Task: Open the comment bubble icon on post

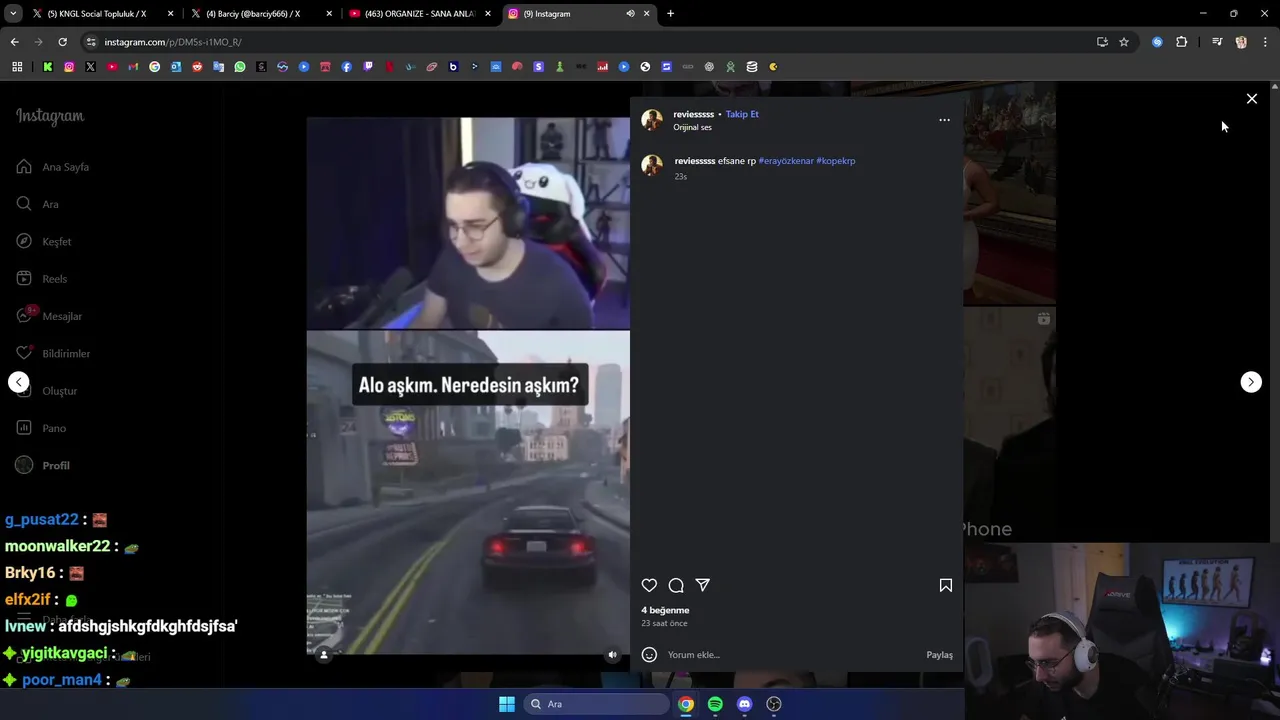Action: click(676, 585)
